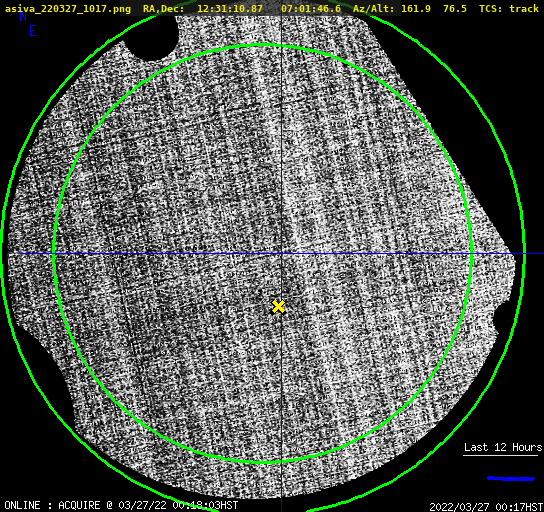
Task: Click the bottom of the vertical blue crosshair line
Action: (x=281, y=509)
